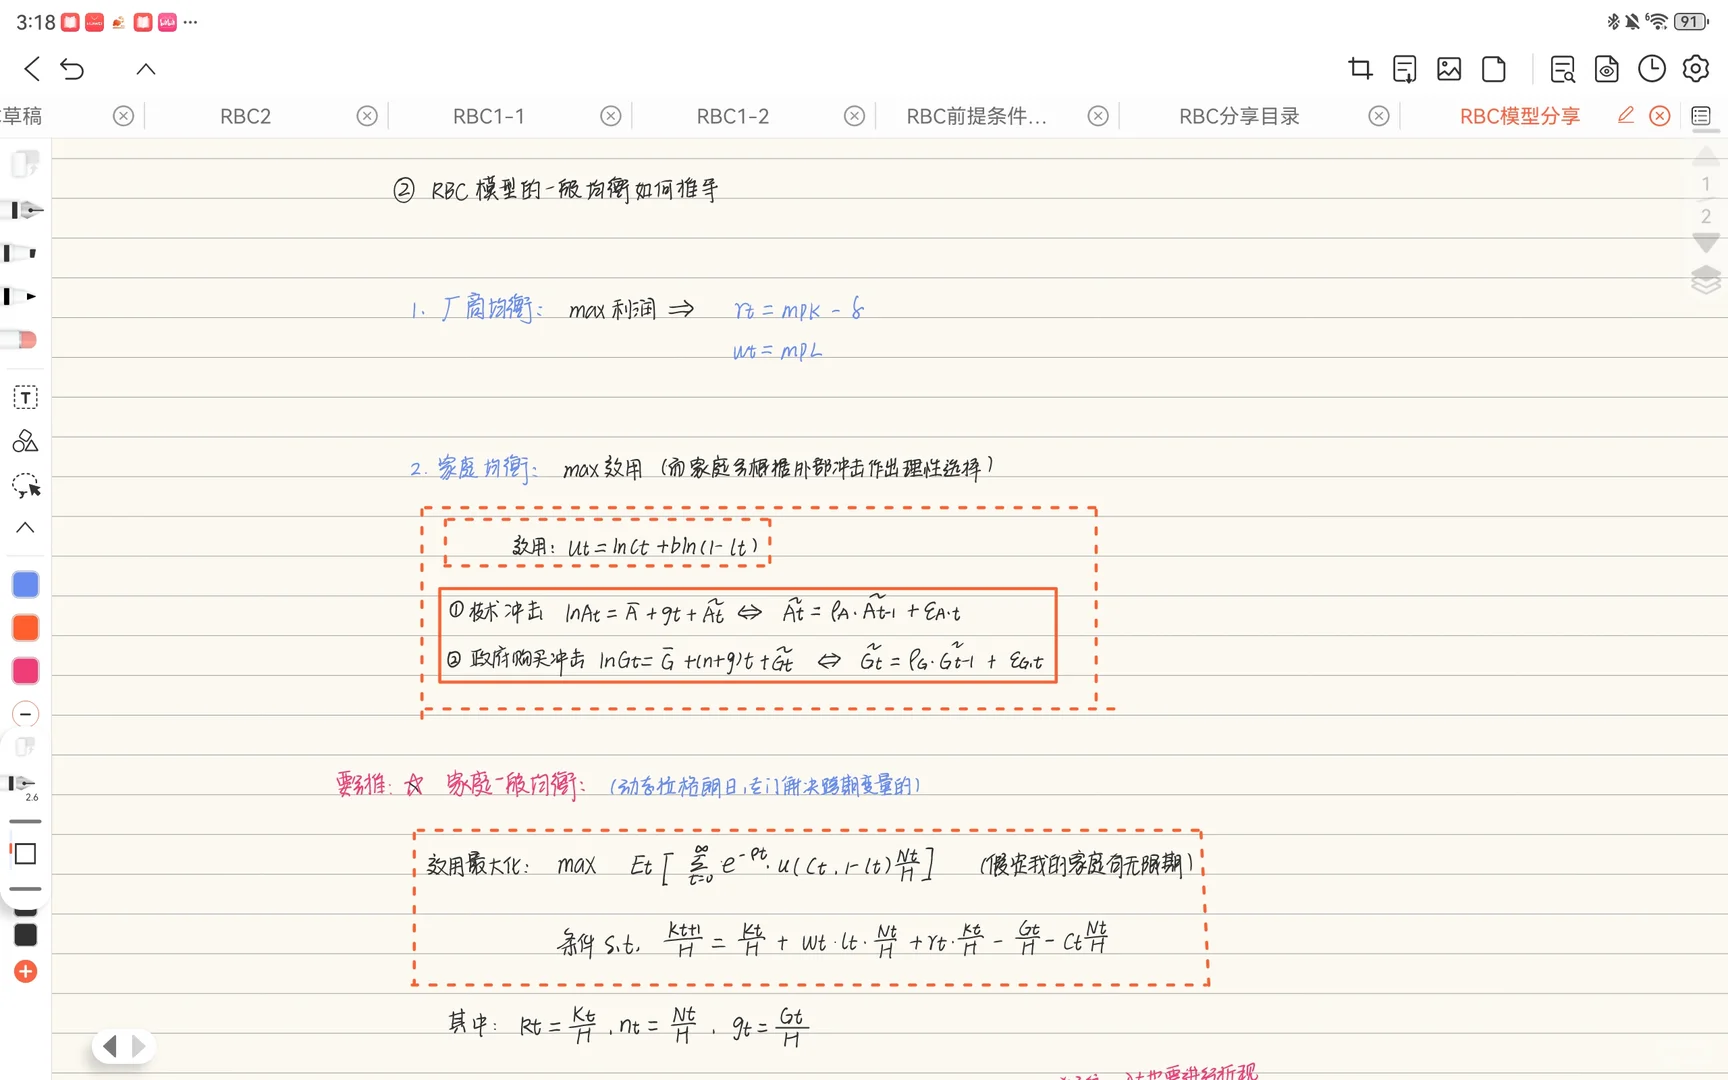This screenshot has width=1728, height=1080.
Task: Open the document search panel
Action: pyautogui.click(x=1561, y=69)
